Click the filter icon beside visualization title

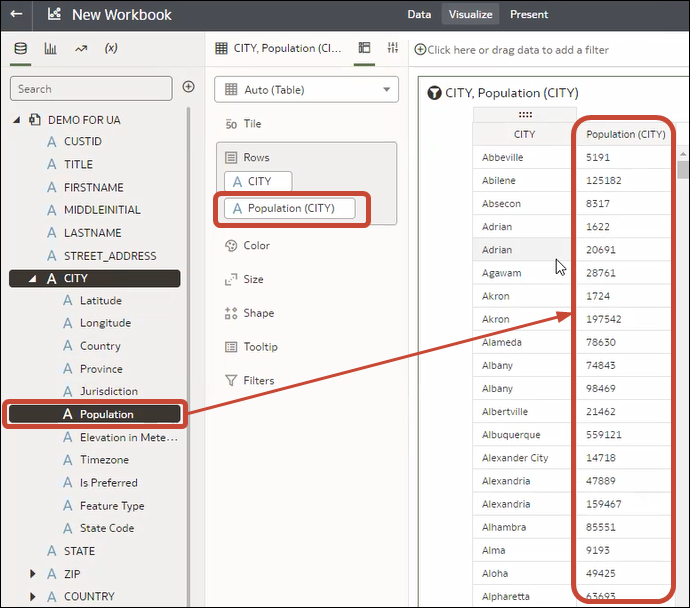(434, 93)
